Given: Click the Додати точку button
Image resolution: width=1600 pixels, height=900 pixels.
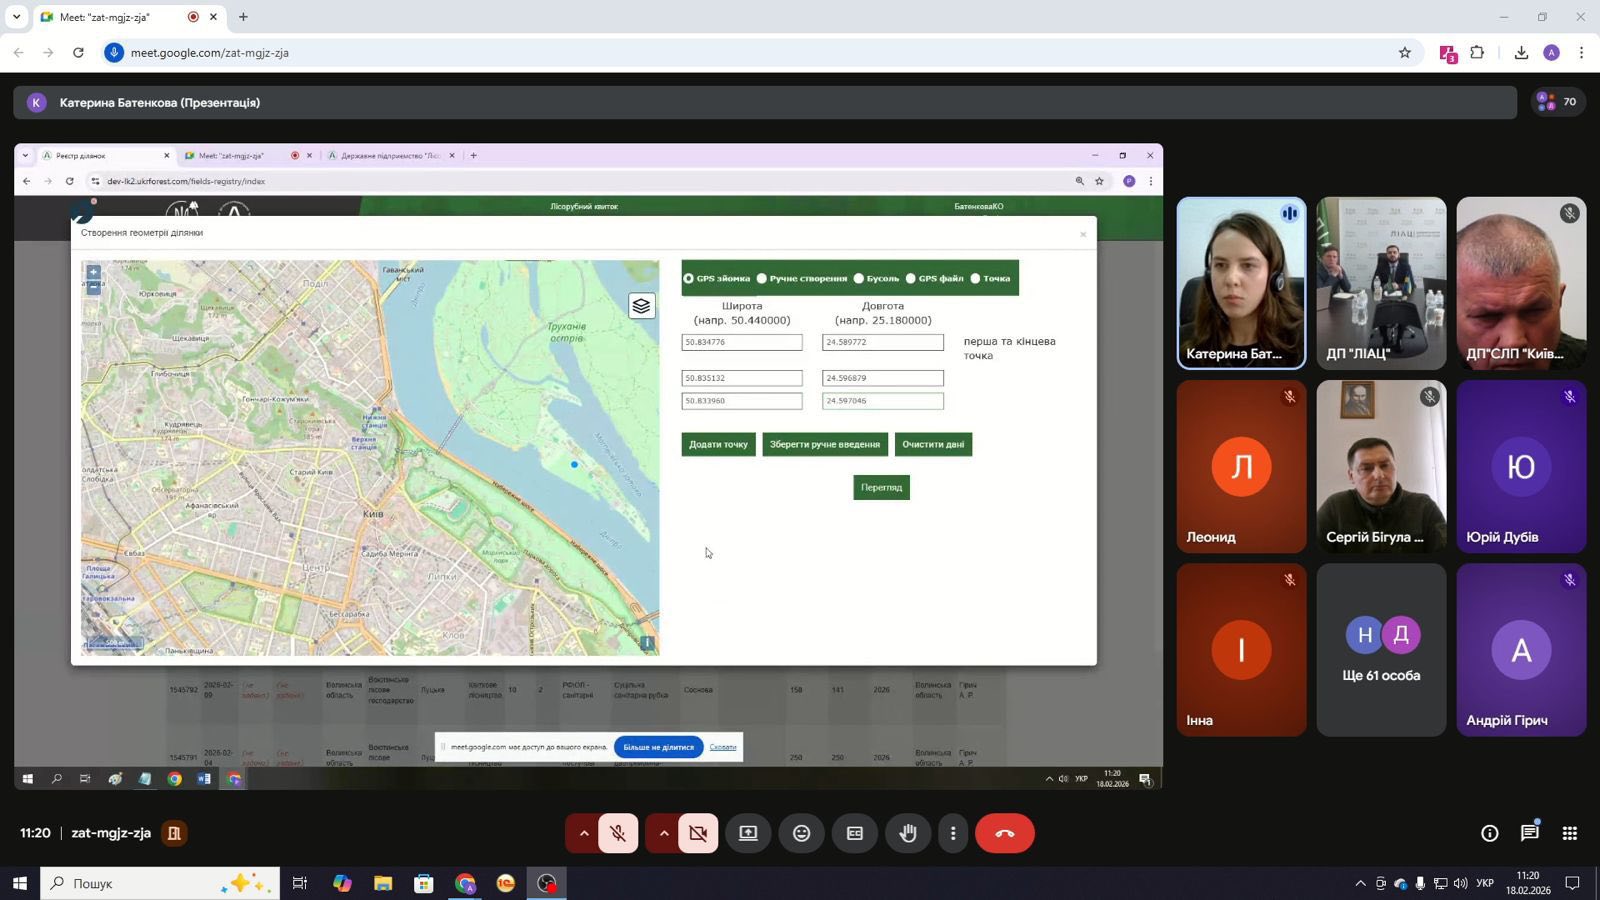Looking at the screenshot, I should [x=718, y=444].
